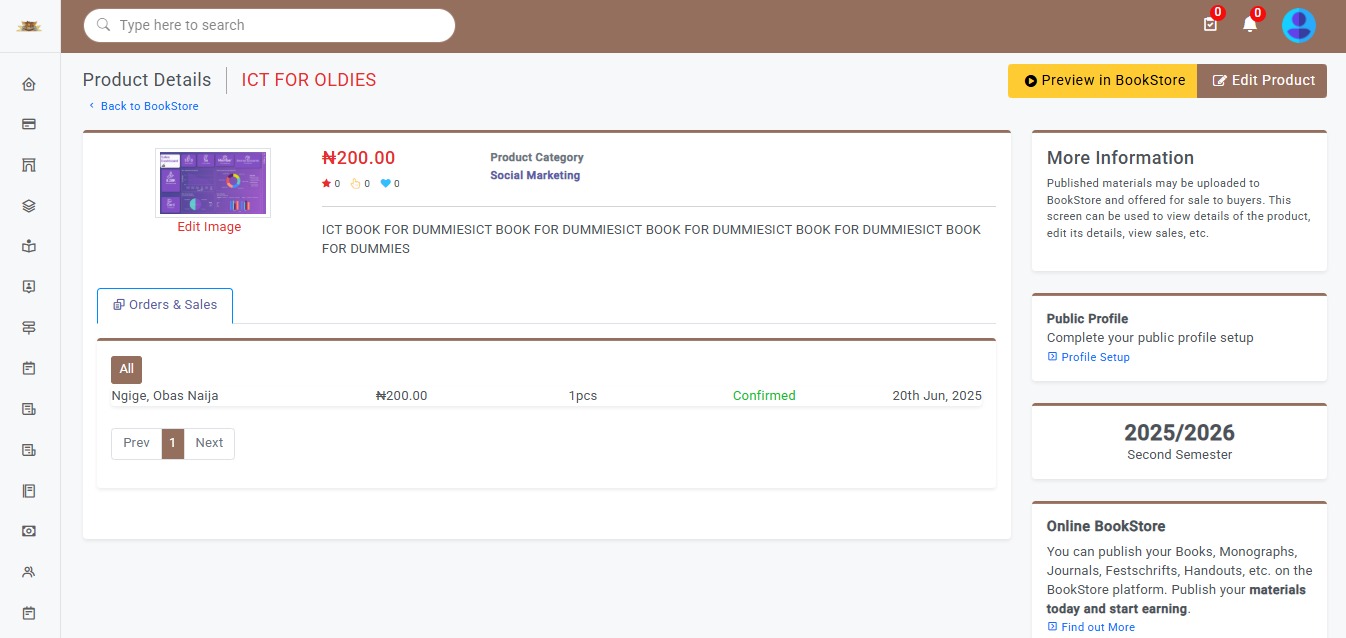Open the layers stack sidebar icon
This screenshot has height=638, width=1346.
[x=29, y=206]
